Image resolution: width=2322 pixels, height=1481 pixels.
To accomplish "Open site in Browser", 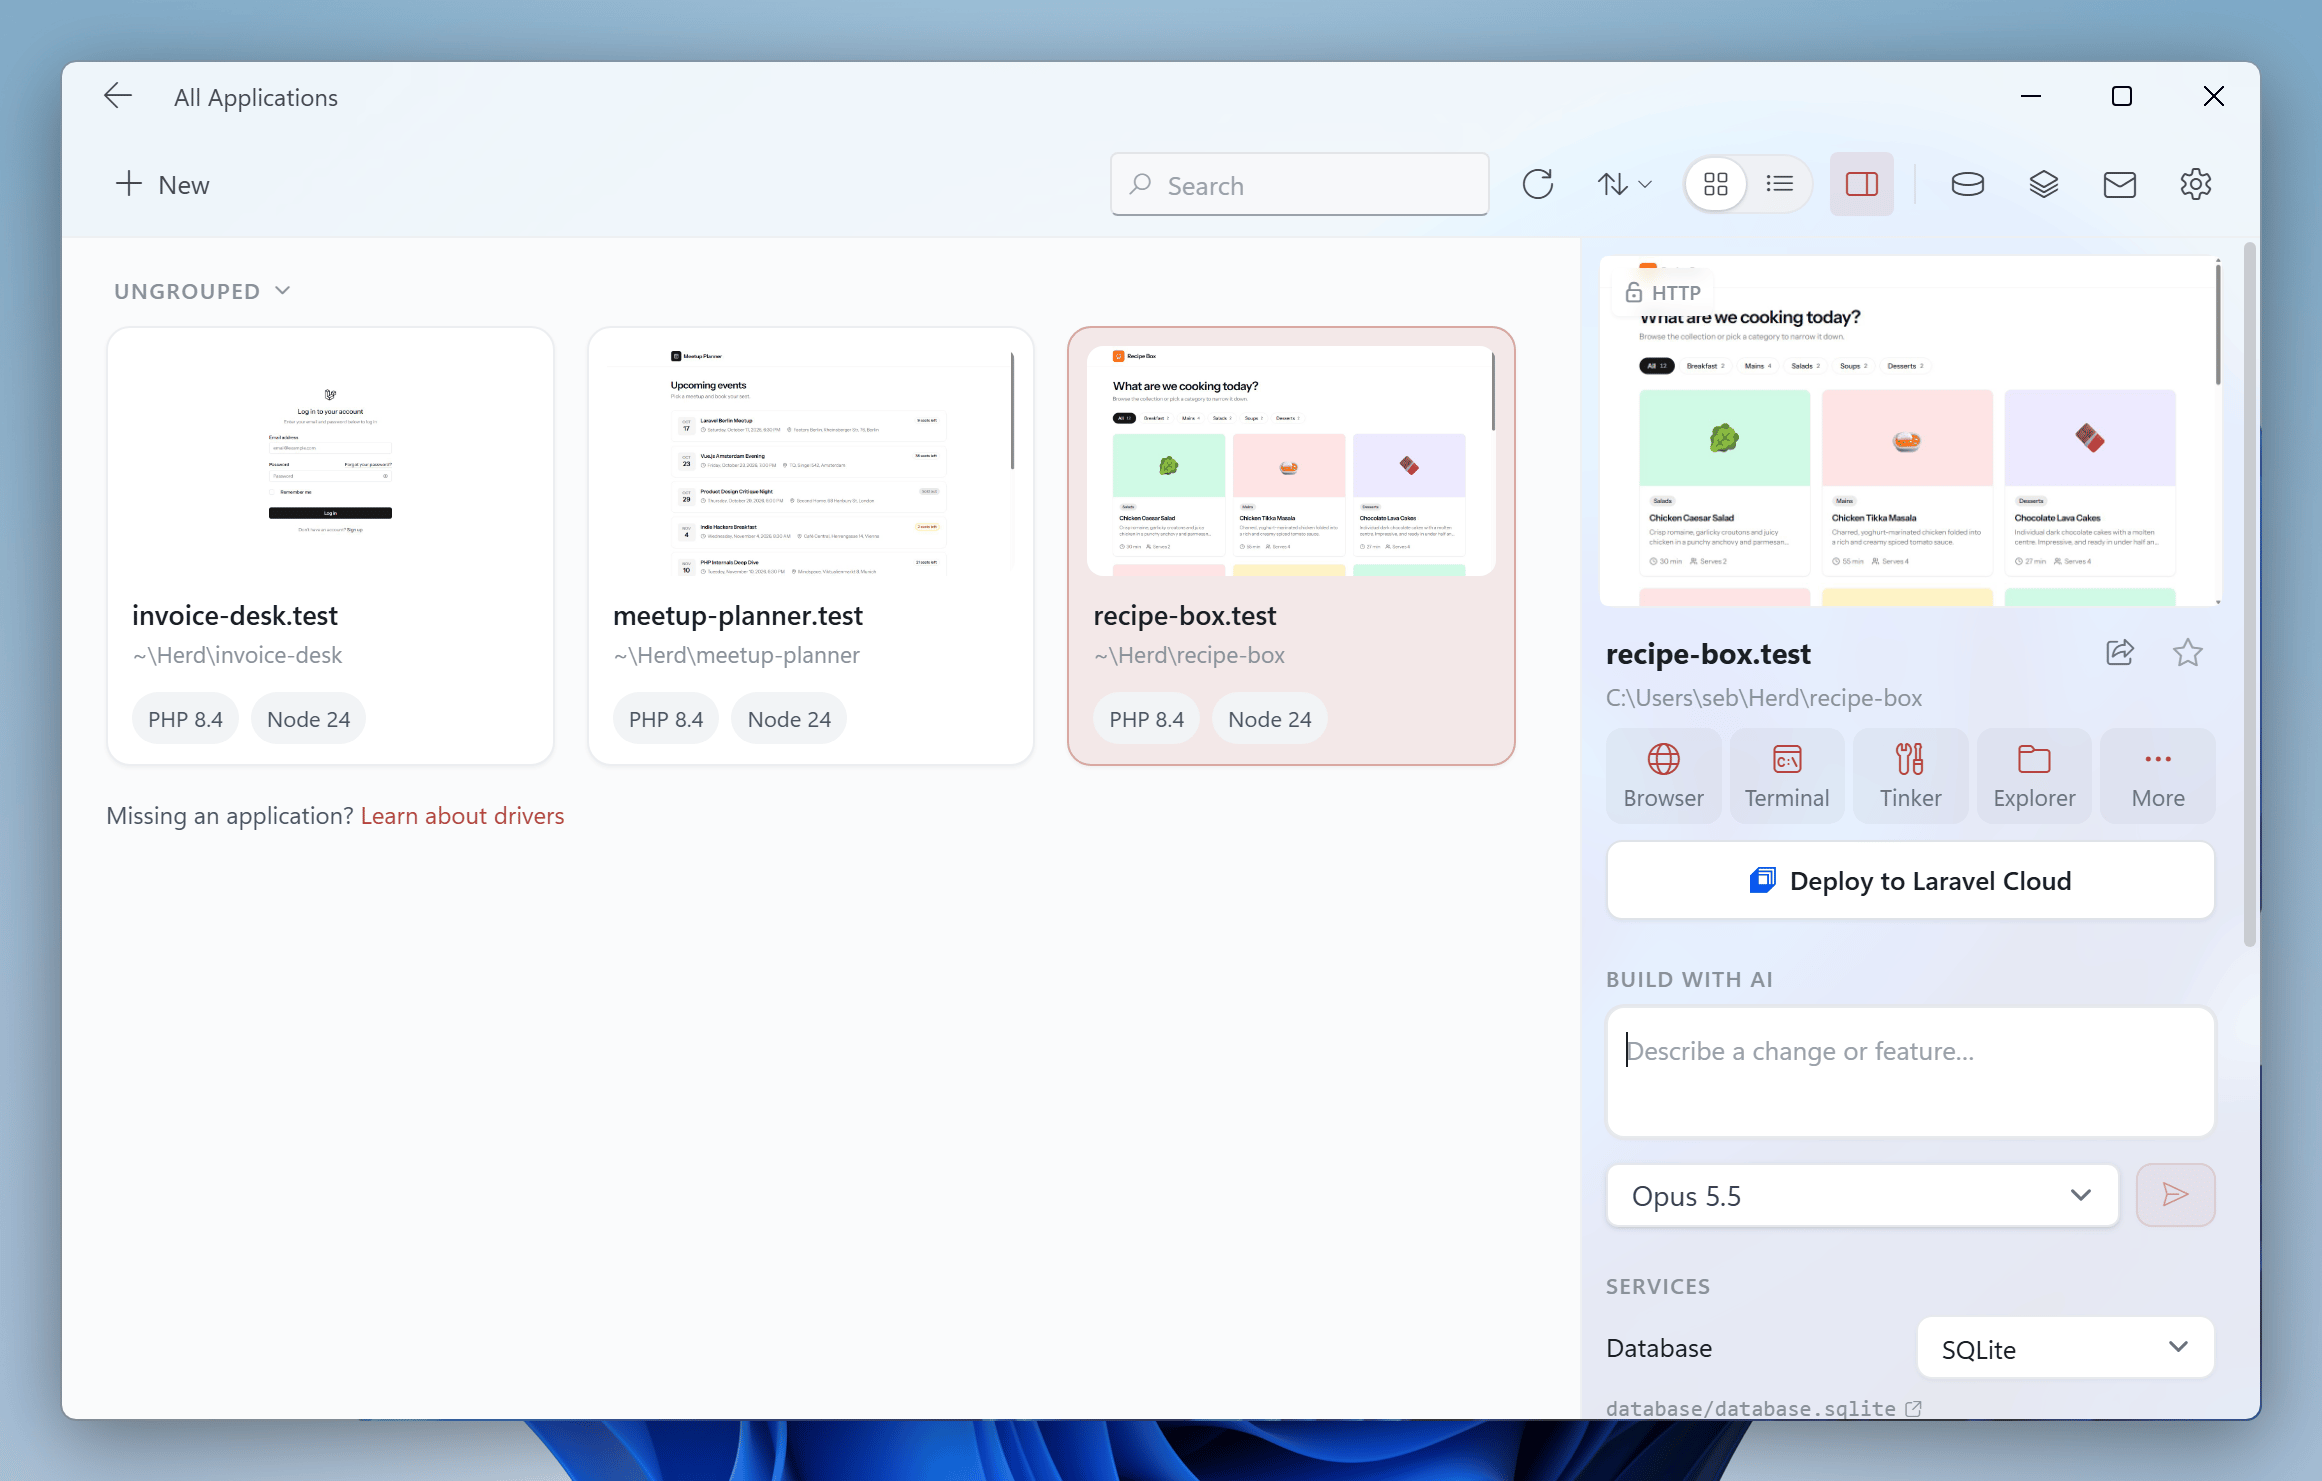I will [x=1664, y=776].
